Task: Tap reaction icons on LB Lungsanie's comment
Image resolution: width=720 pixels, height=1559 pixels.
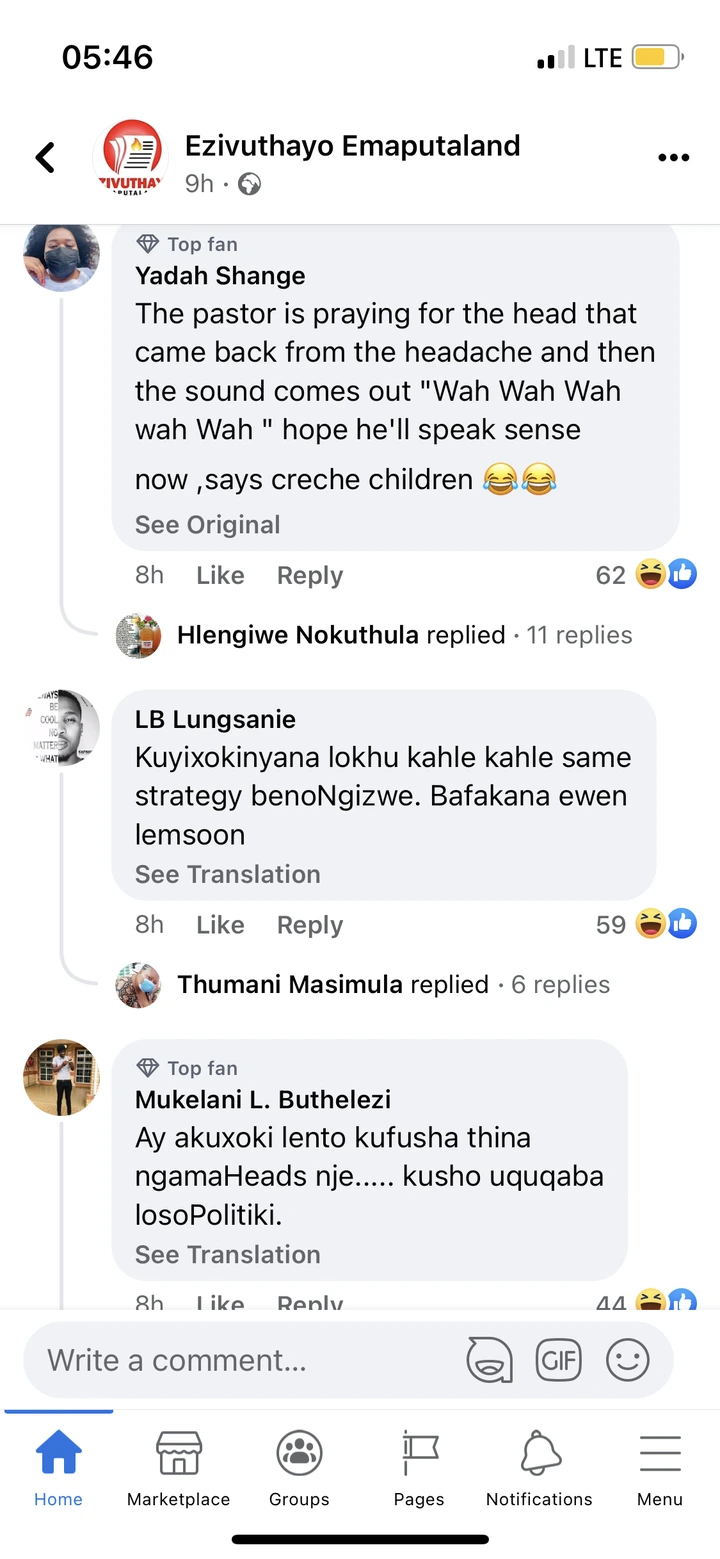Action: pyautogui.click(x=666, y=924)
